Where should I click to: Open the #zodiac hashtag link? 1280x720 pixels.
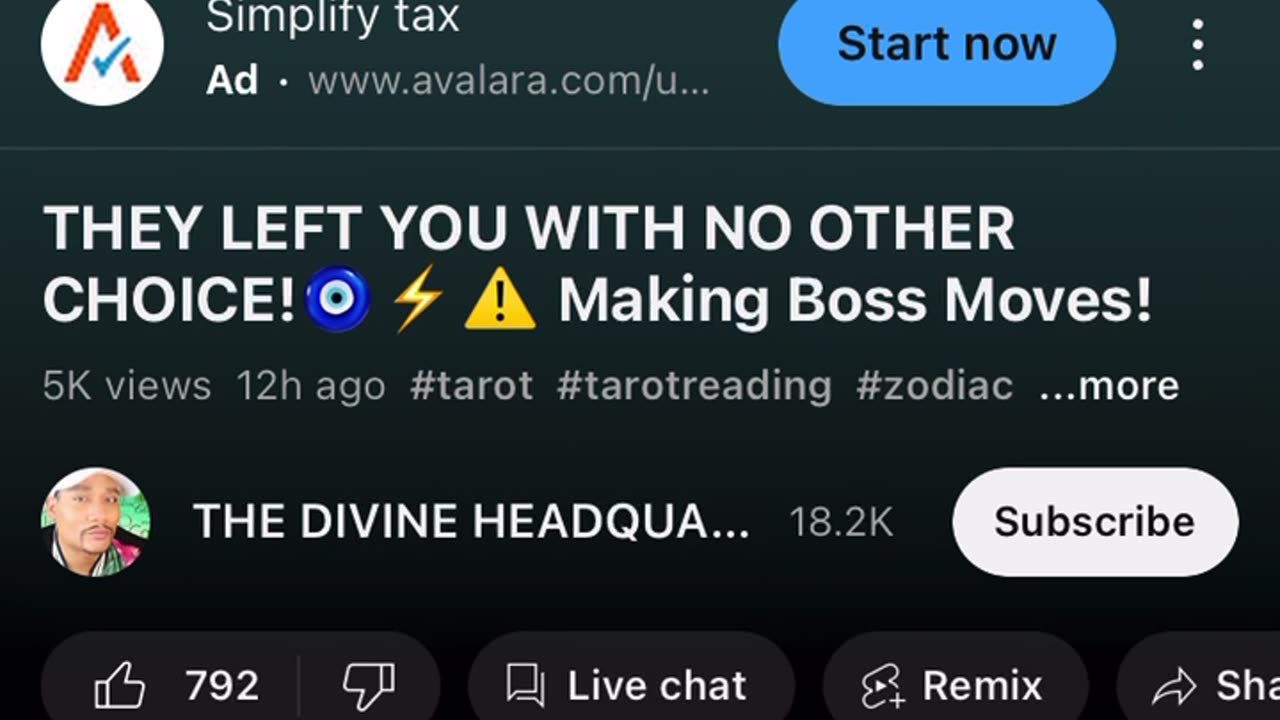[934, 385]
